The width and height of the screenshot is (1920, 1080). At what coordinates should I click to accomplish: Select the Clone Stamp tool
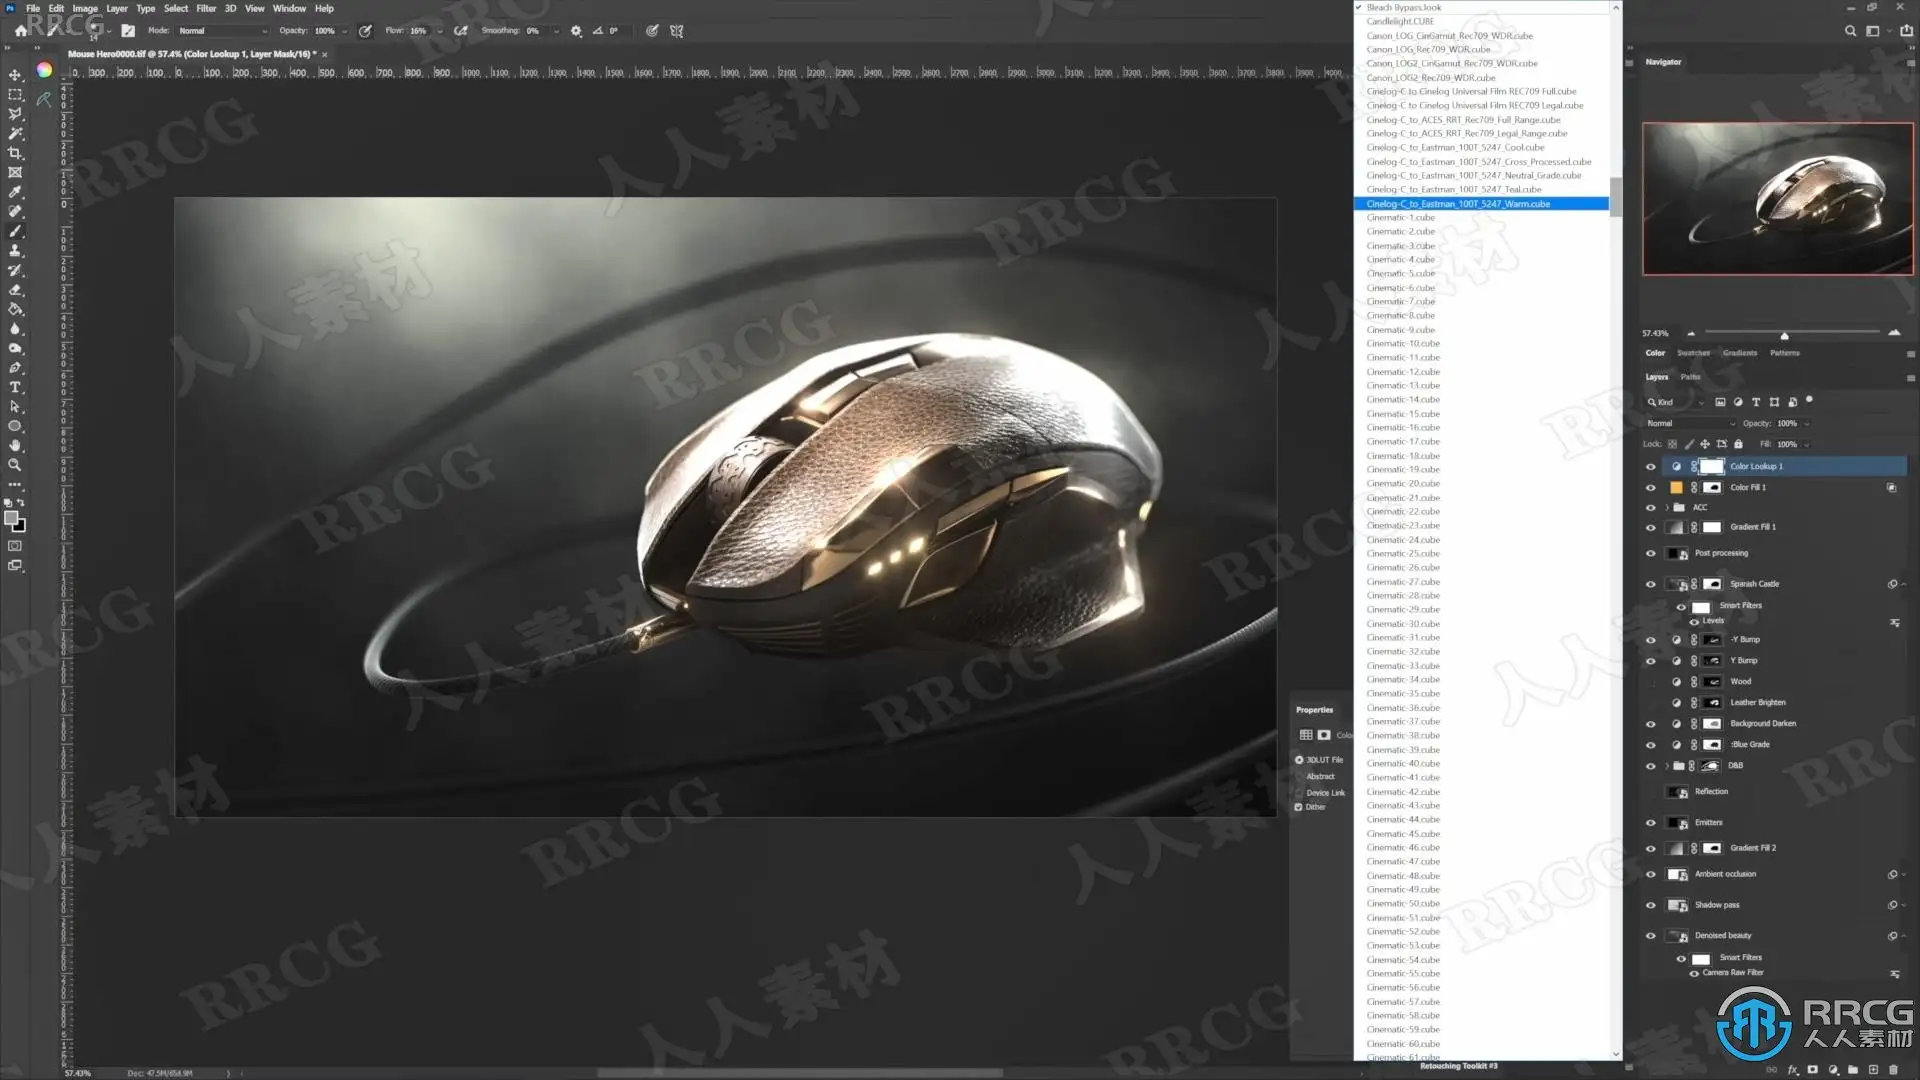coord(15,251)
